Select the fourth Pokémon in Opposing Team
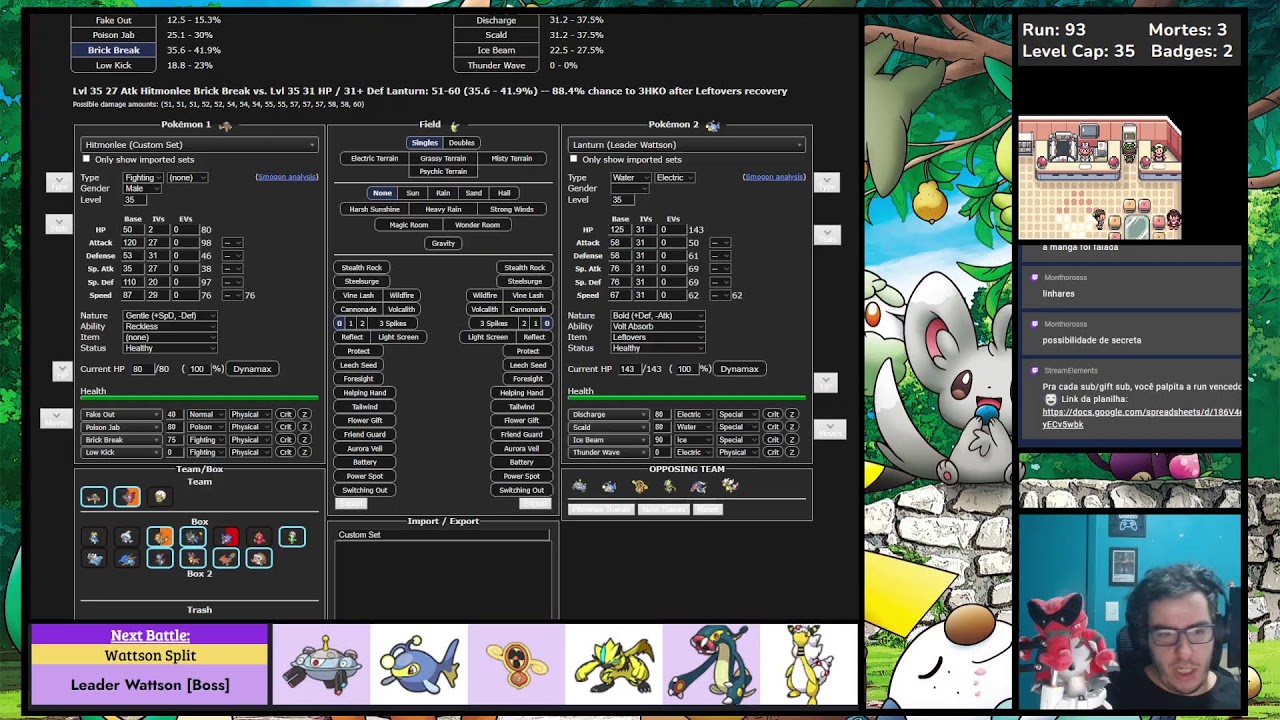 [x=669, y=486]
